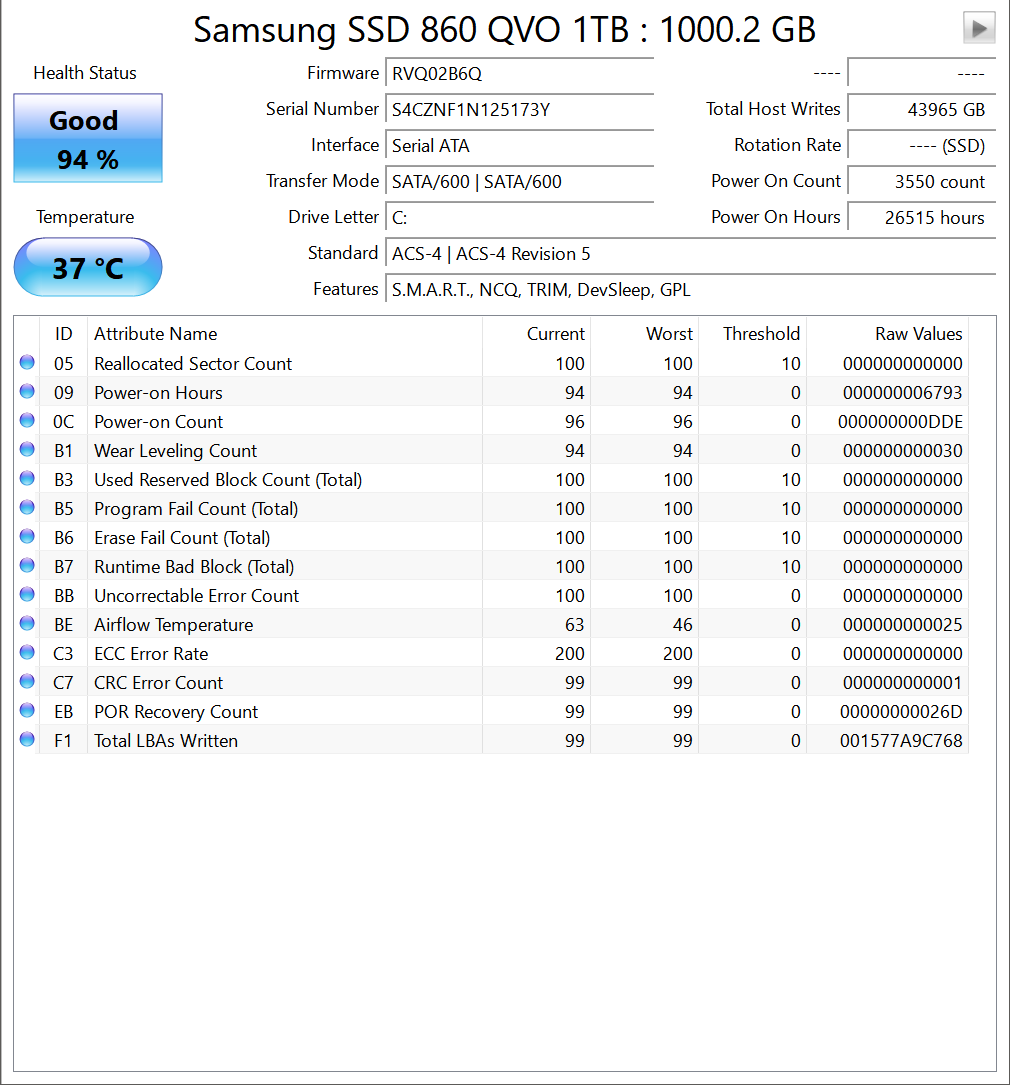Click raw value 000000000DDE

(900, 421)
